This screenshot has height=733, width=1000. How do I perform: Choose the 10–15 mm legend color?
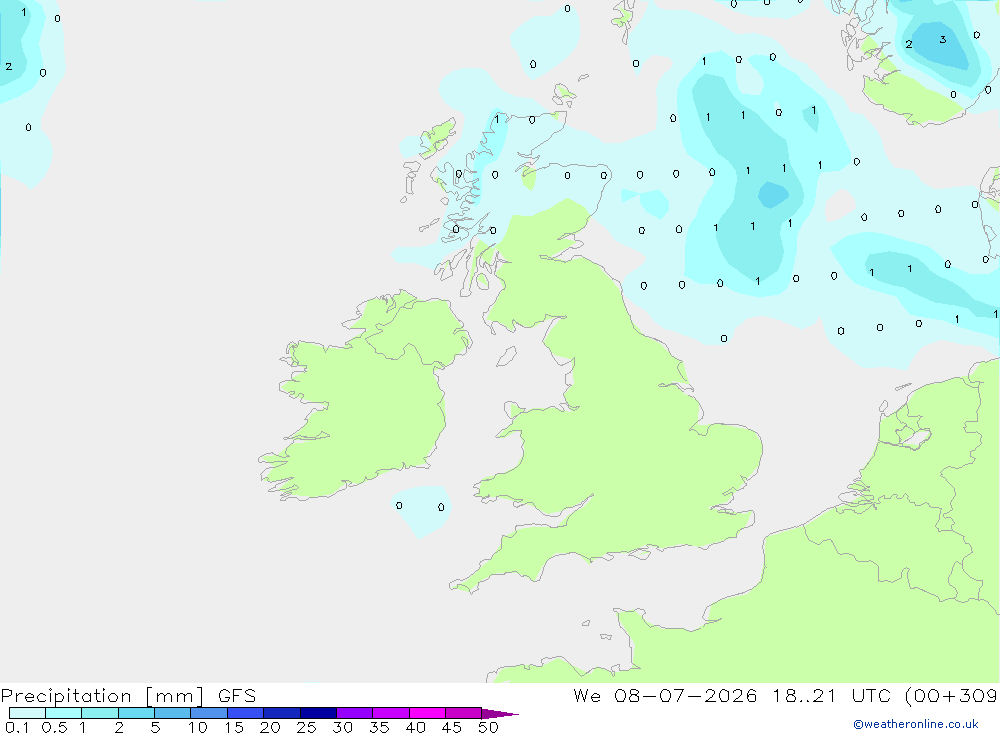click(209, 713)
